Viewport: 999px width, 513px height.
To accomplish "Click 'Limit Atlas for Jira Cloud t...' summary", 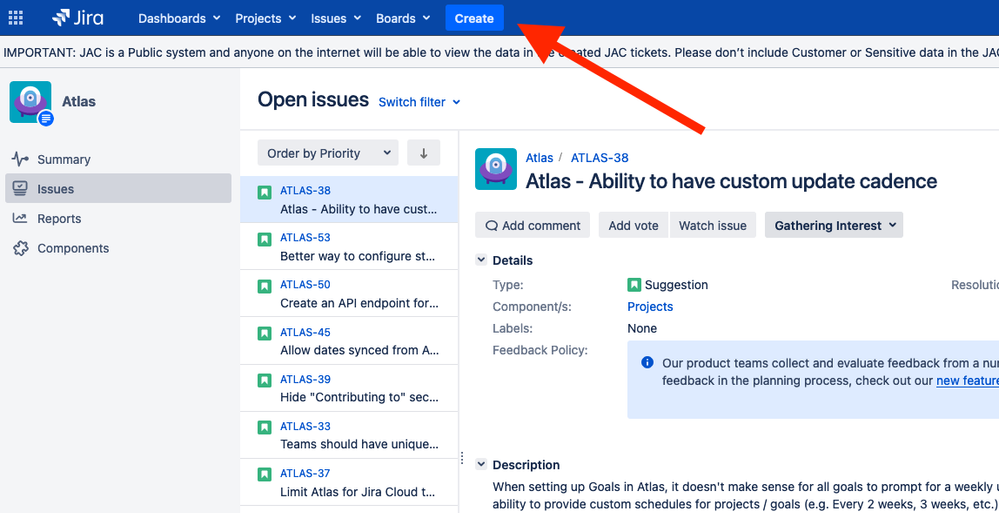I will (359, 492).
